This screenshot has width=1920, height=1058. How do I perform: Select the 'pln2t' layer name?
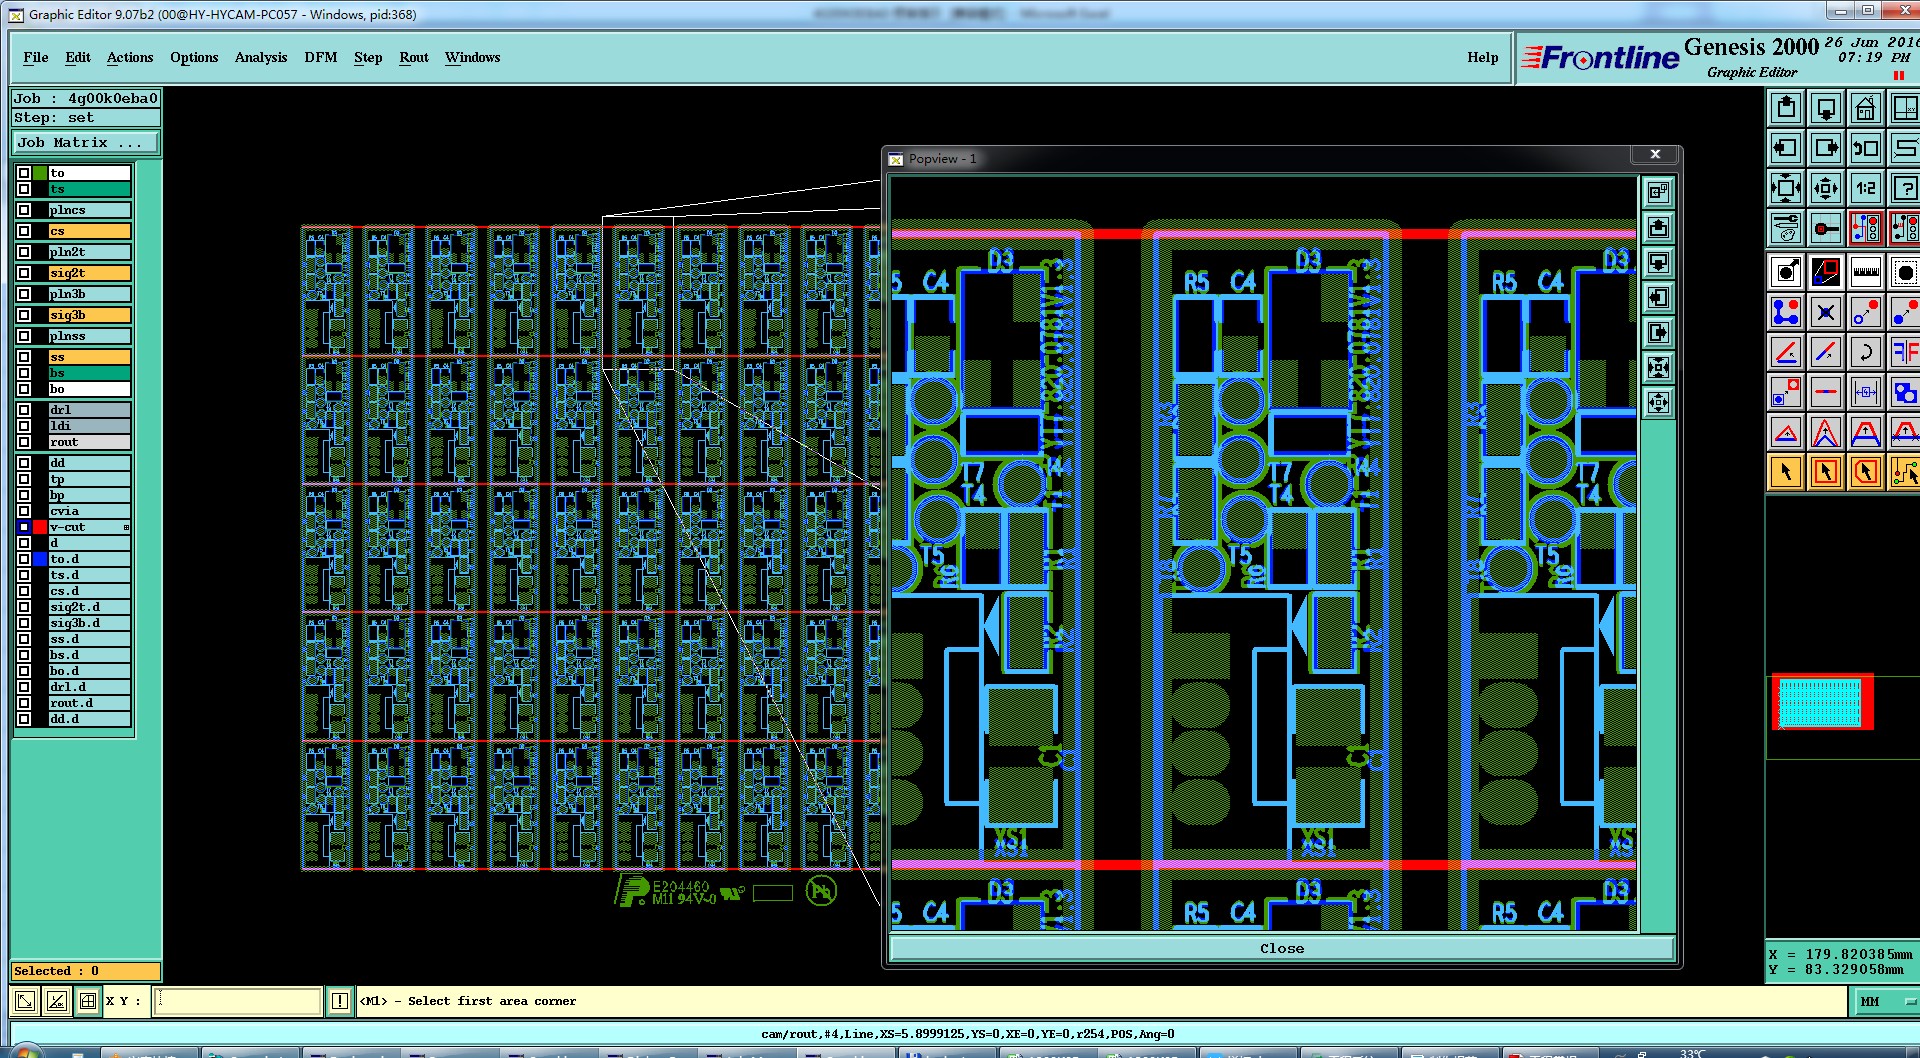90,252
